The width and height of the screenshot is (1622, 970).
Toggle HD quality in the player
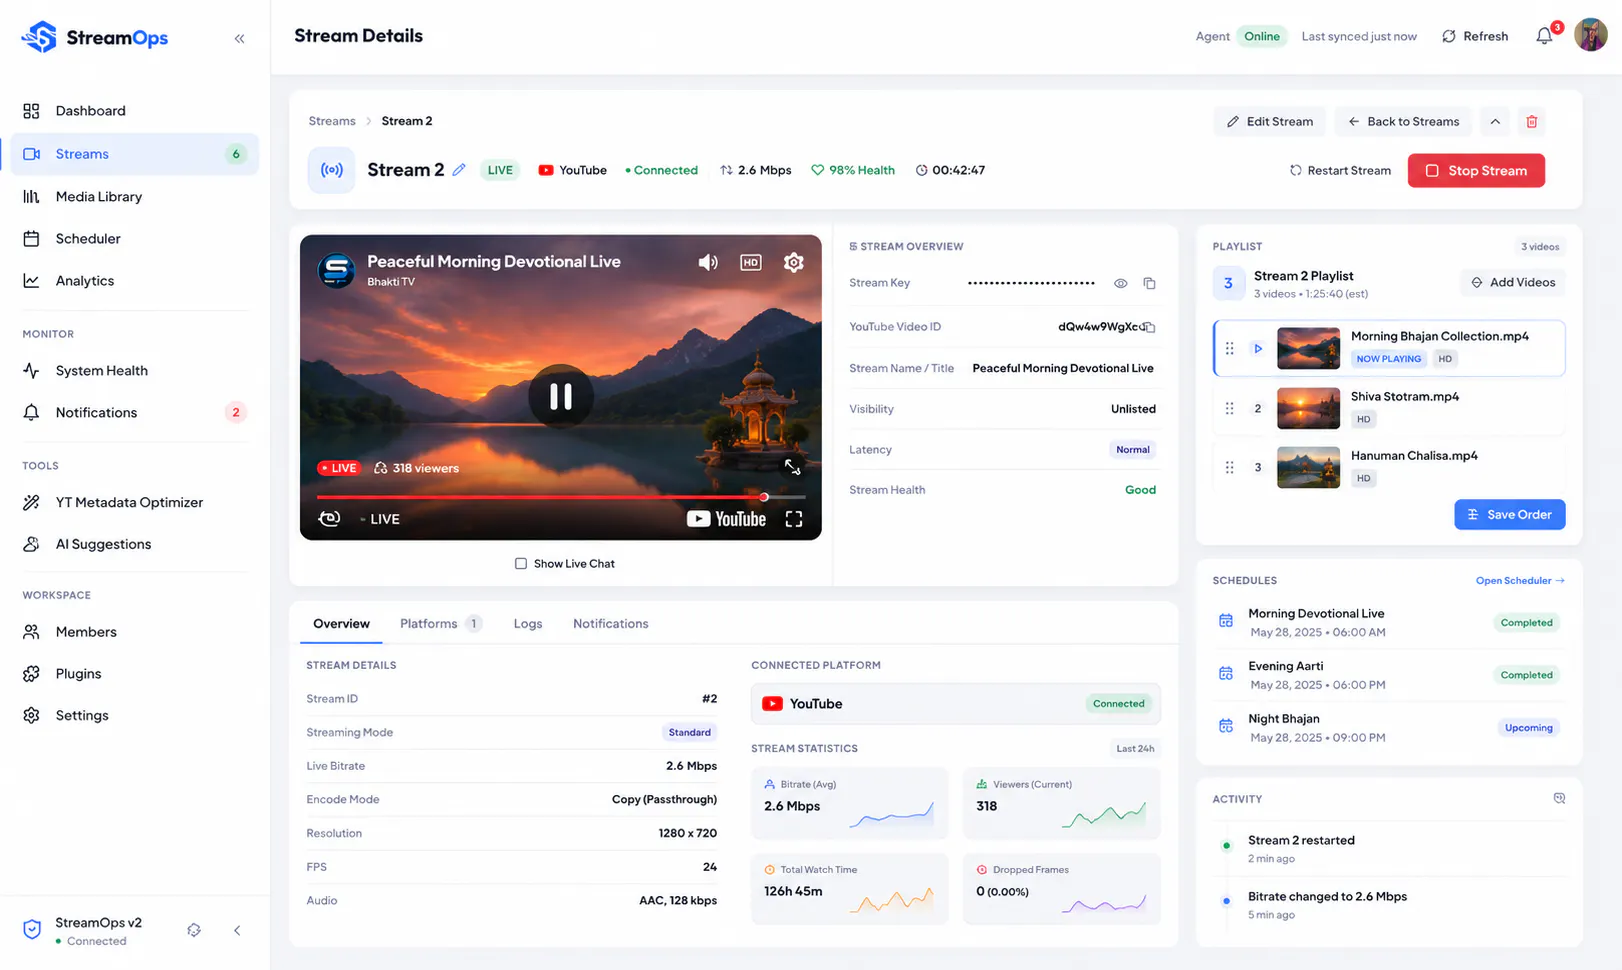point(751,262)
